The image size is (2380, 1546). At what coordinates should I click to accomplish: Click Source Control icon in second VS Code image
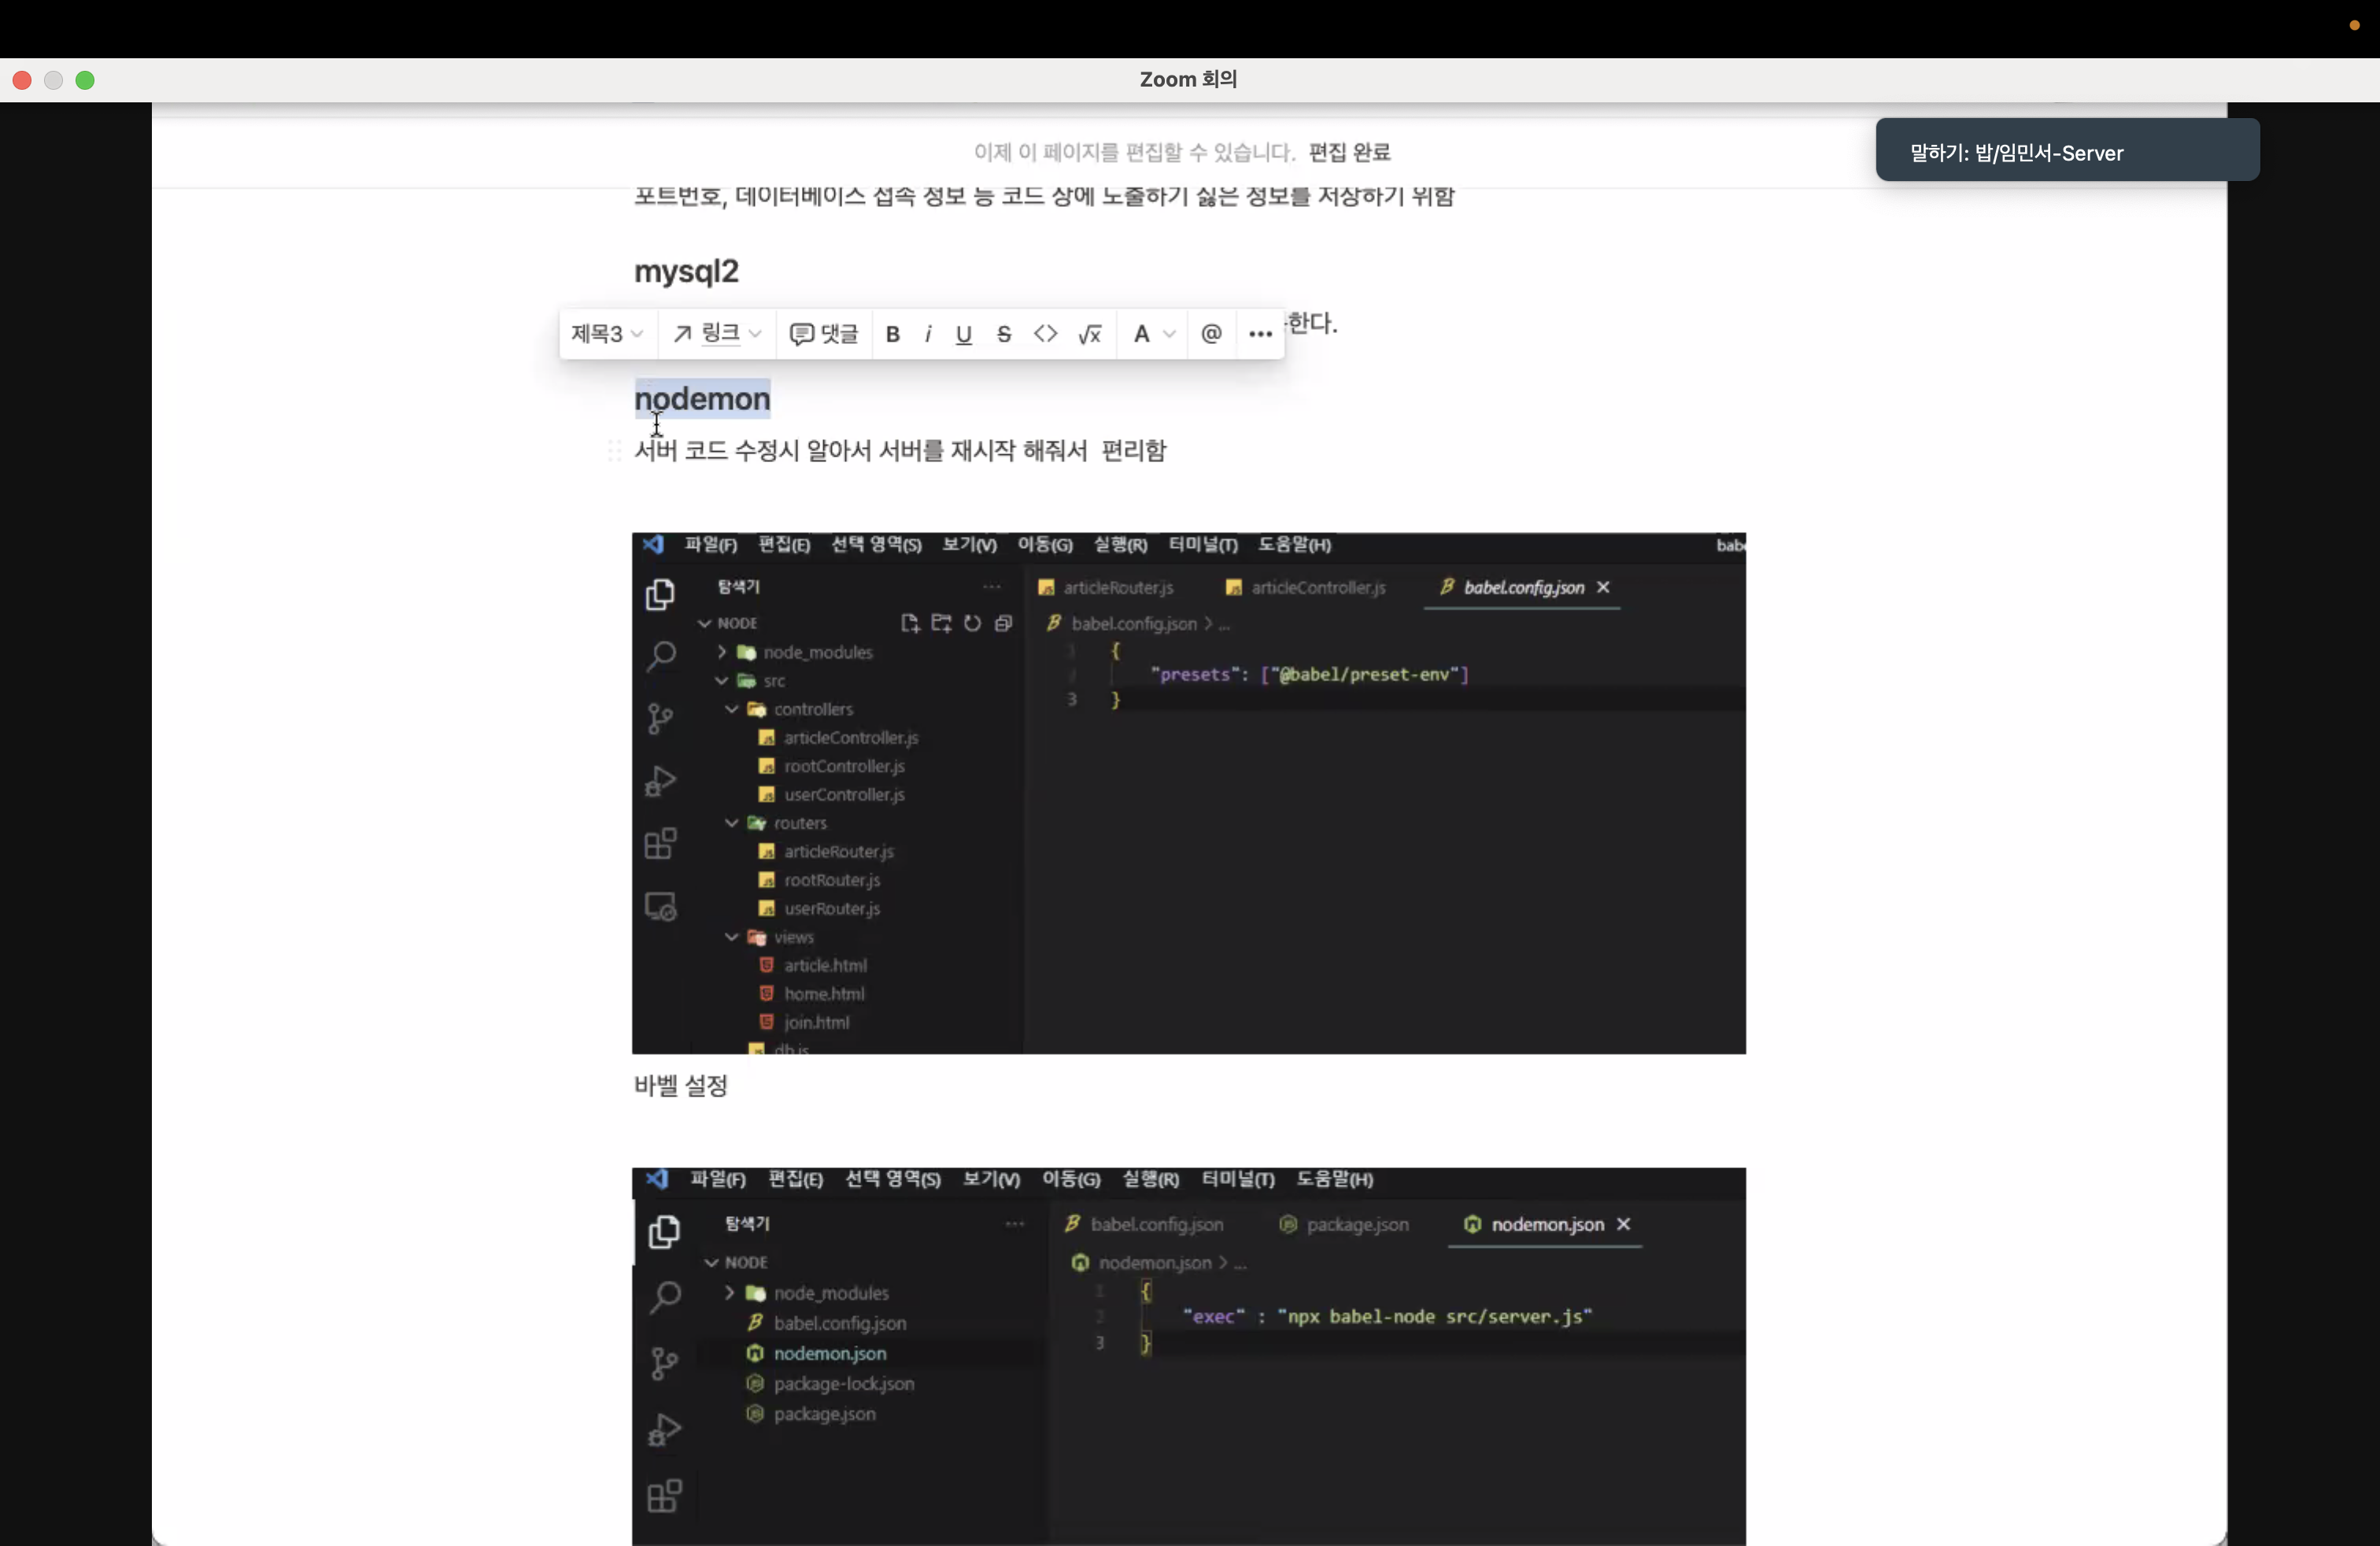pos(664,1364)
